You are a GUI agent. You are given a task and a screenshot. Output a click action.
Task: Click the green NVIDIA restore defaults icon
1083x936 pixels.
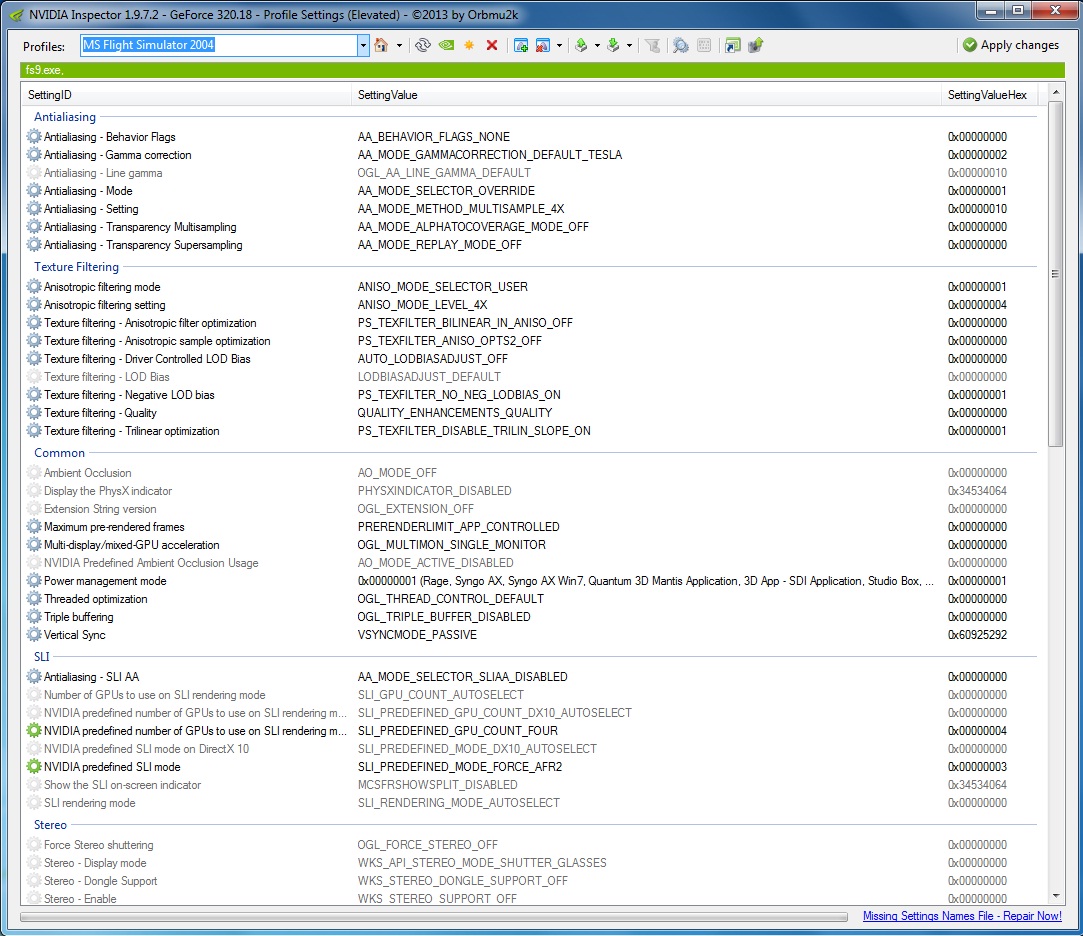(446, 46)
